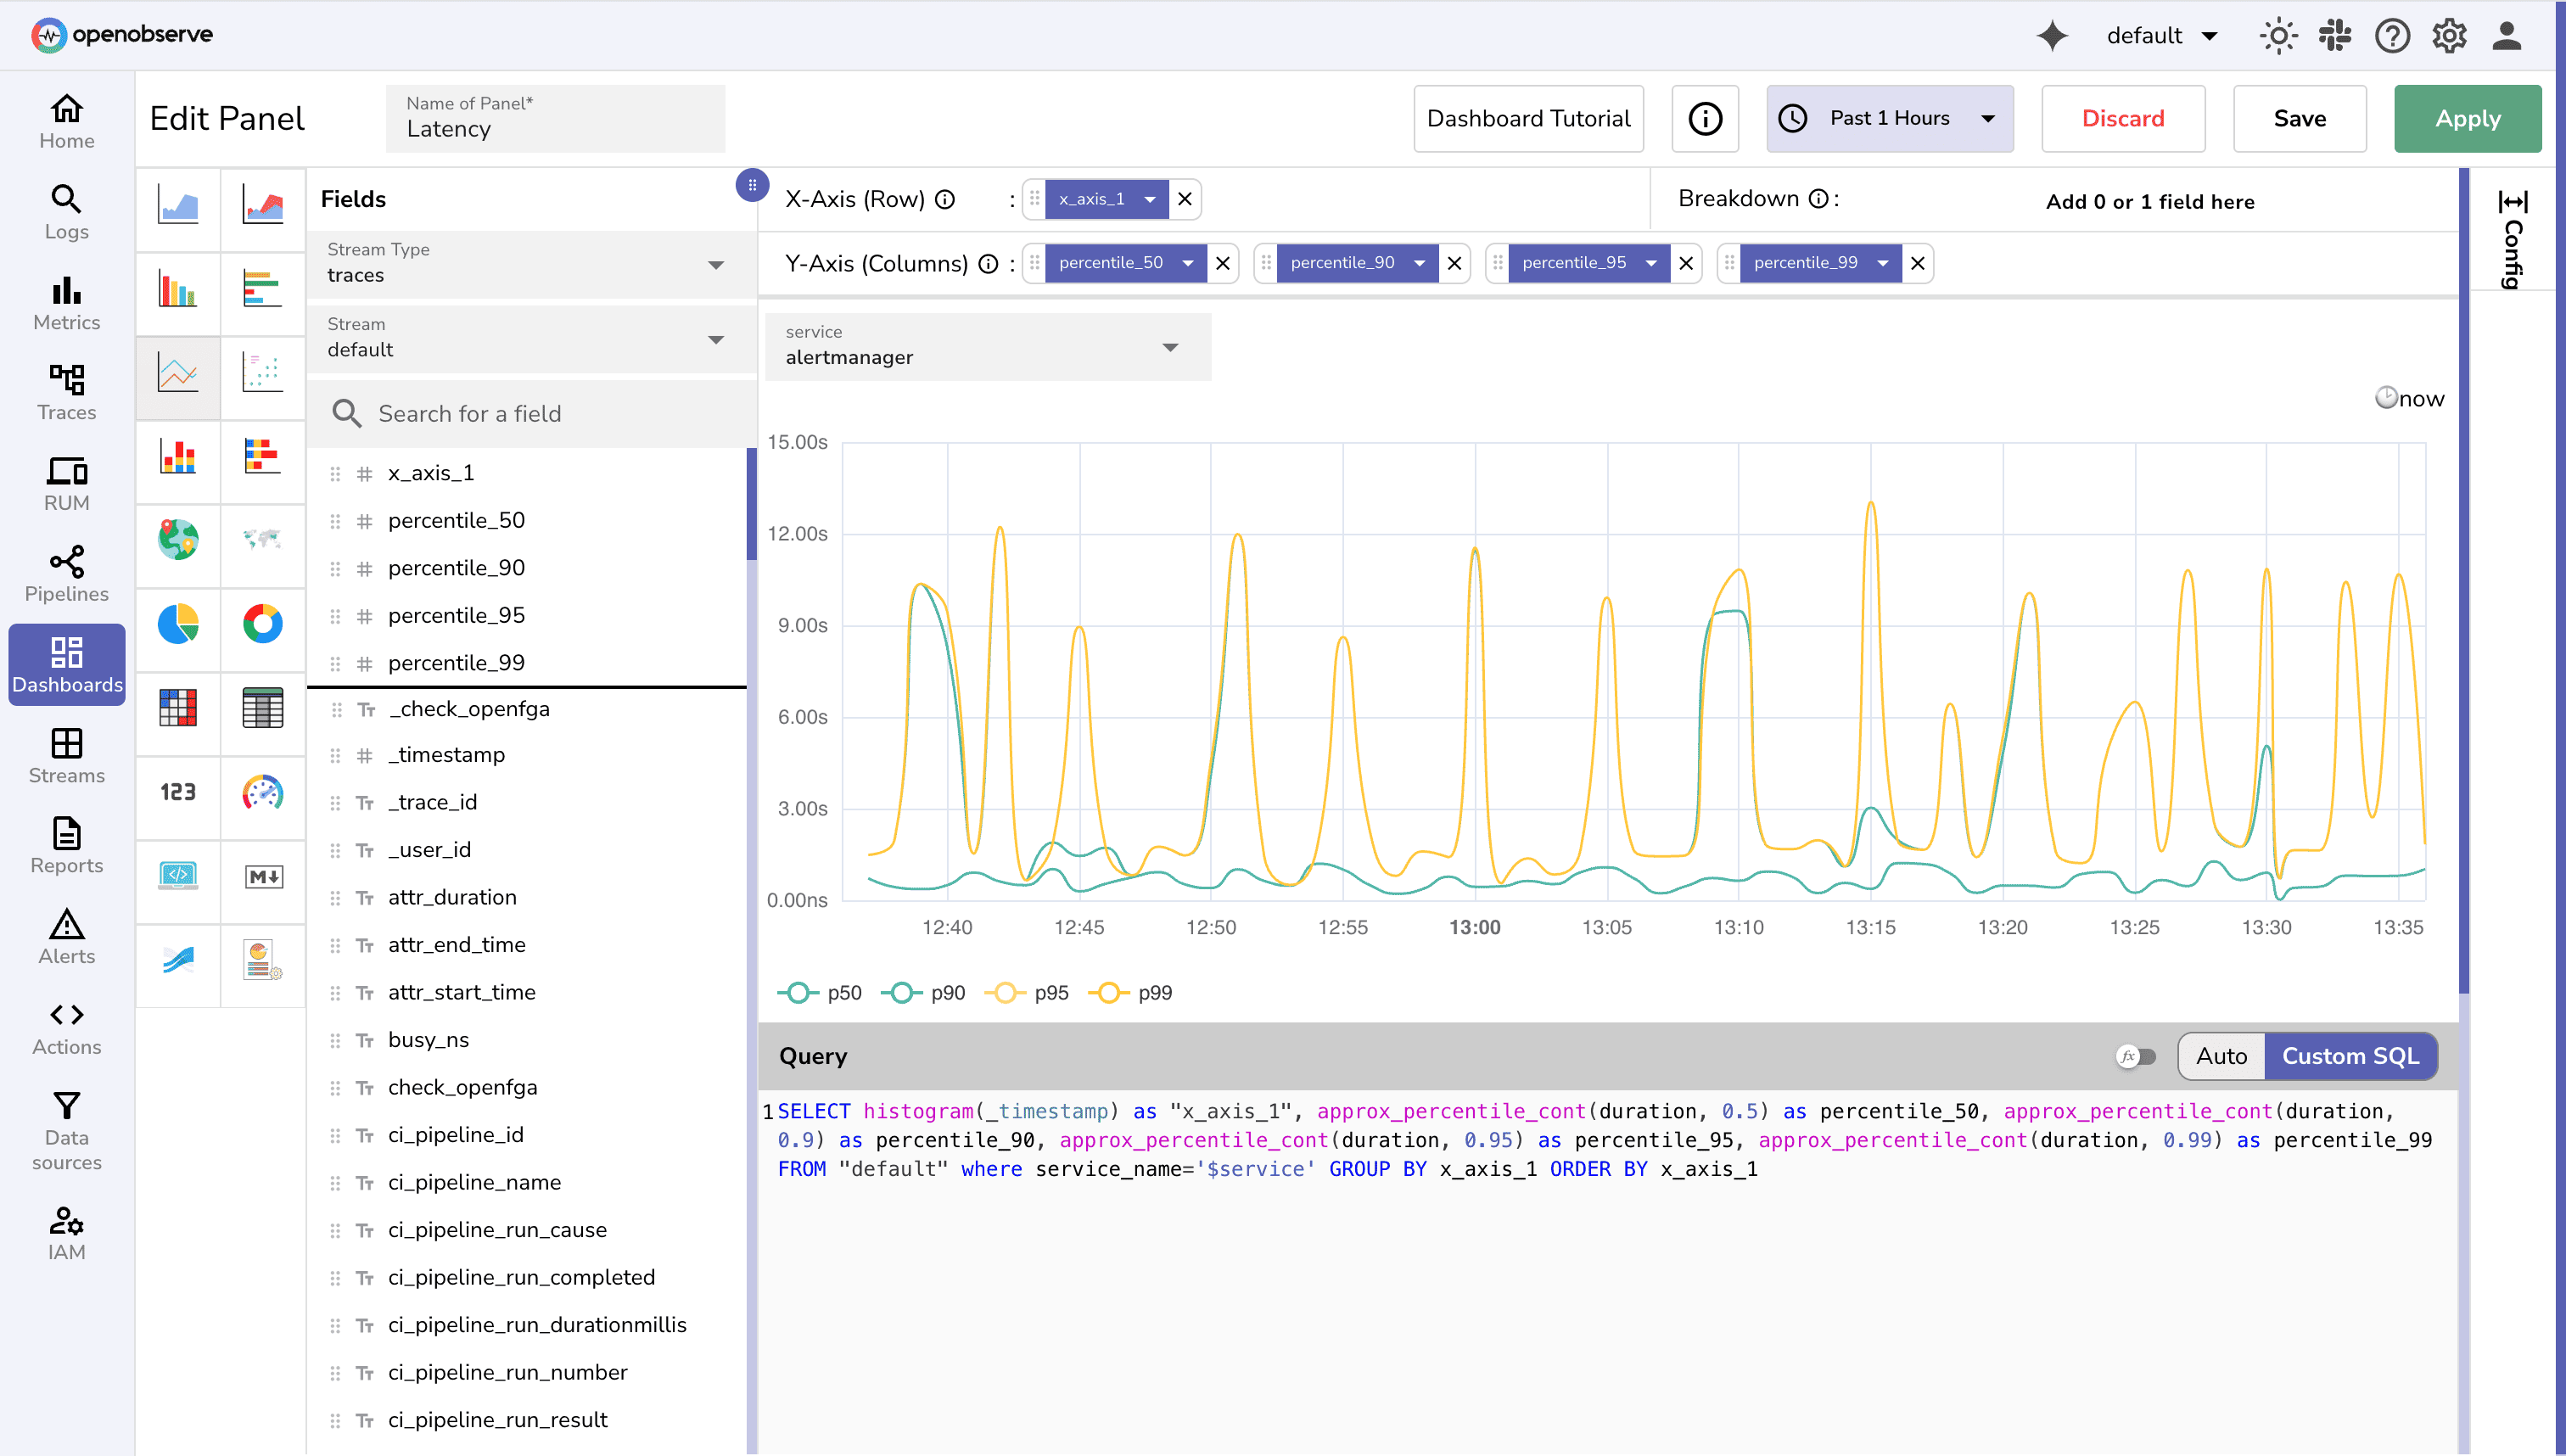This screenshot has height=1456, width=2566.
Task: Open the Metrics page from sidebar
Action: (66, 303)
